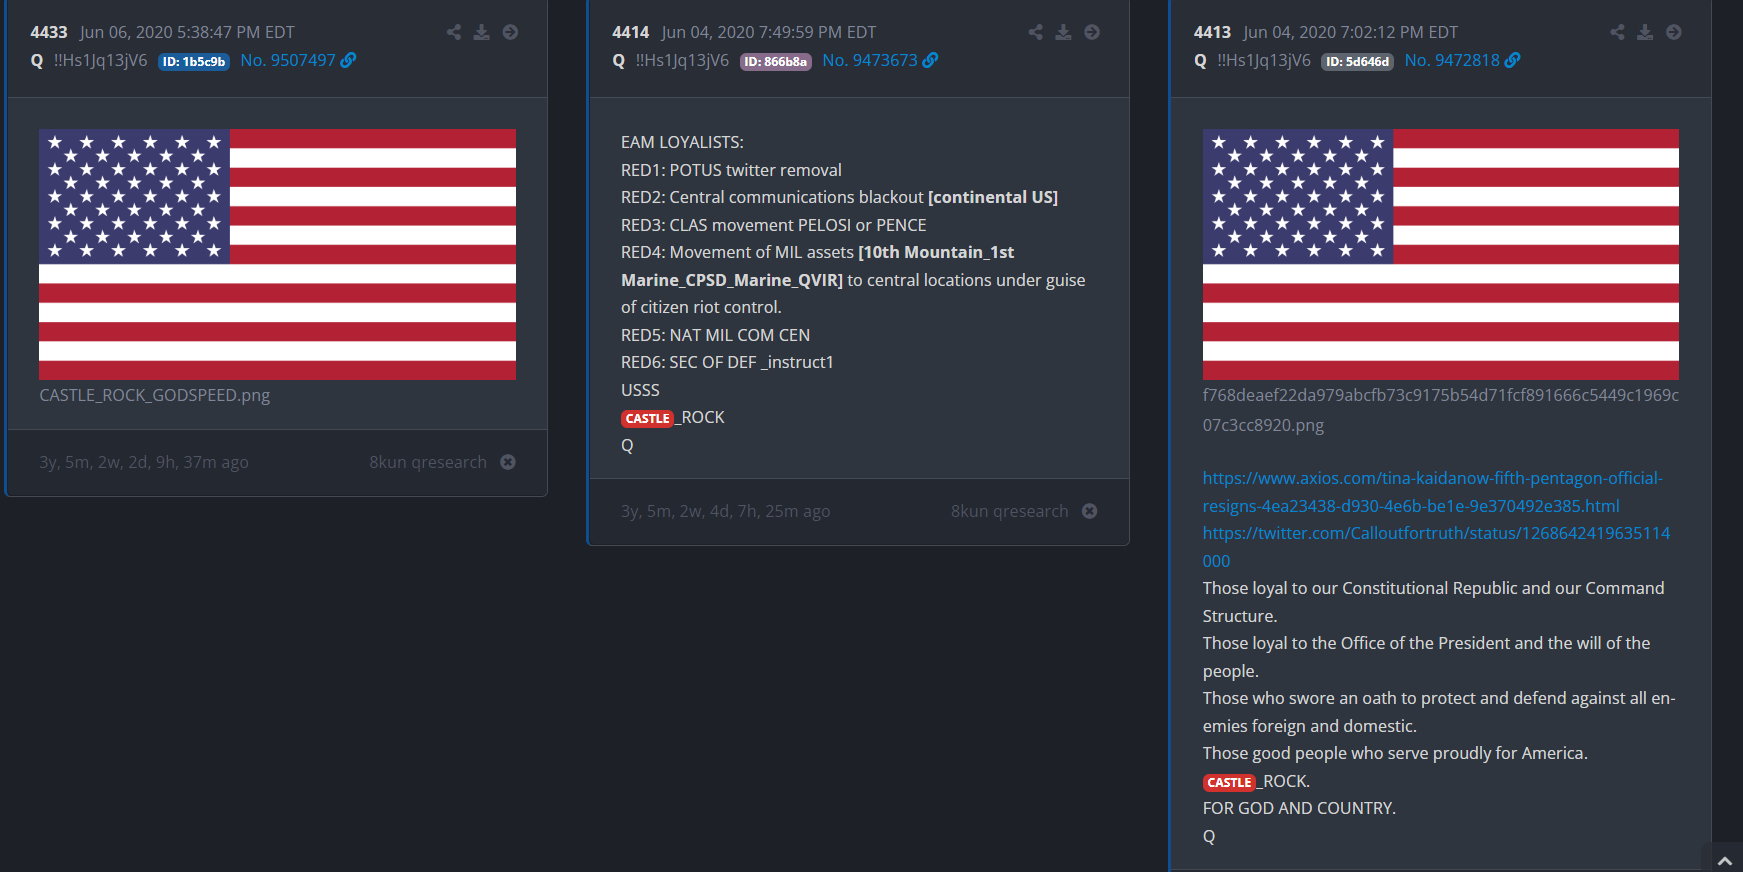Screen dimensions: 1743x872
Task: Click tripcode !!Hs1Jq13jV6 on post 4414
Action: point(682,60)
